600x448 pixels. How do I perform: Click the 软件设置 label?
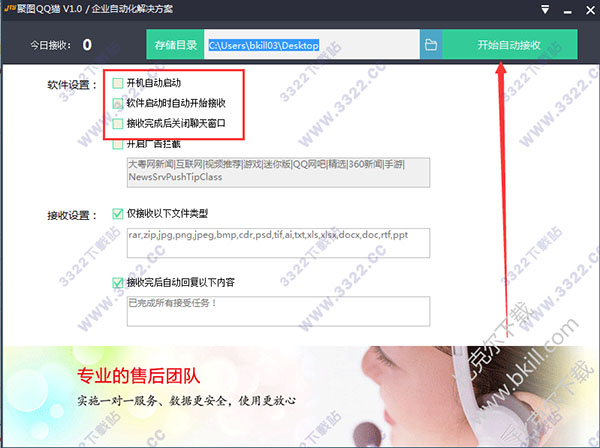[72, 85]
